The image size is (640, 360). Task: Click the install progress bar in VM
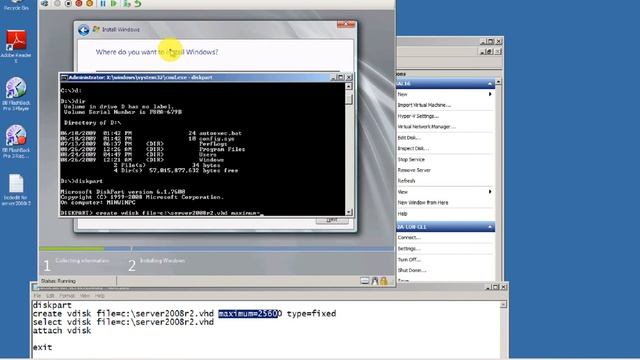(216, 248)
